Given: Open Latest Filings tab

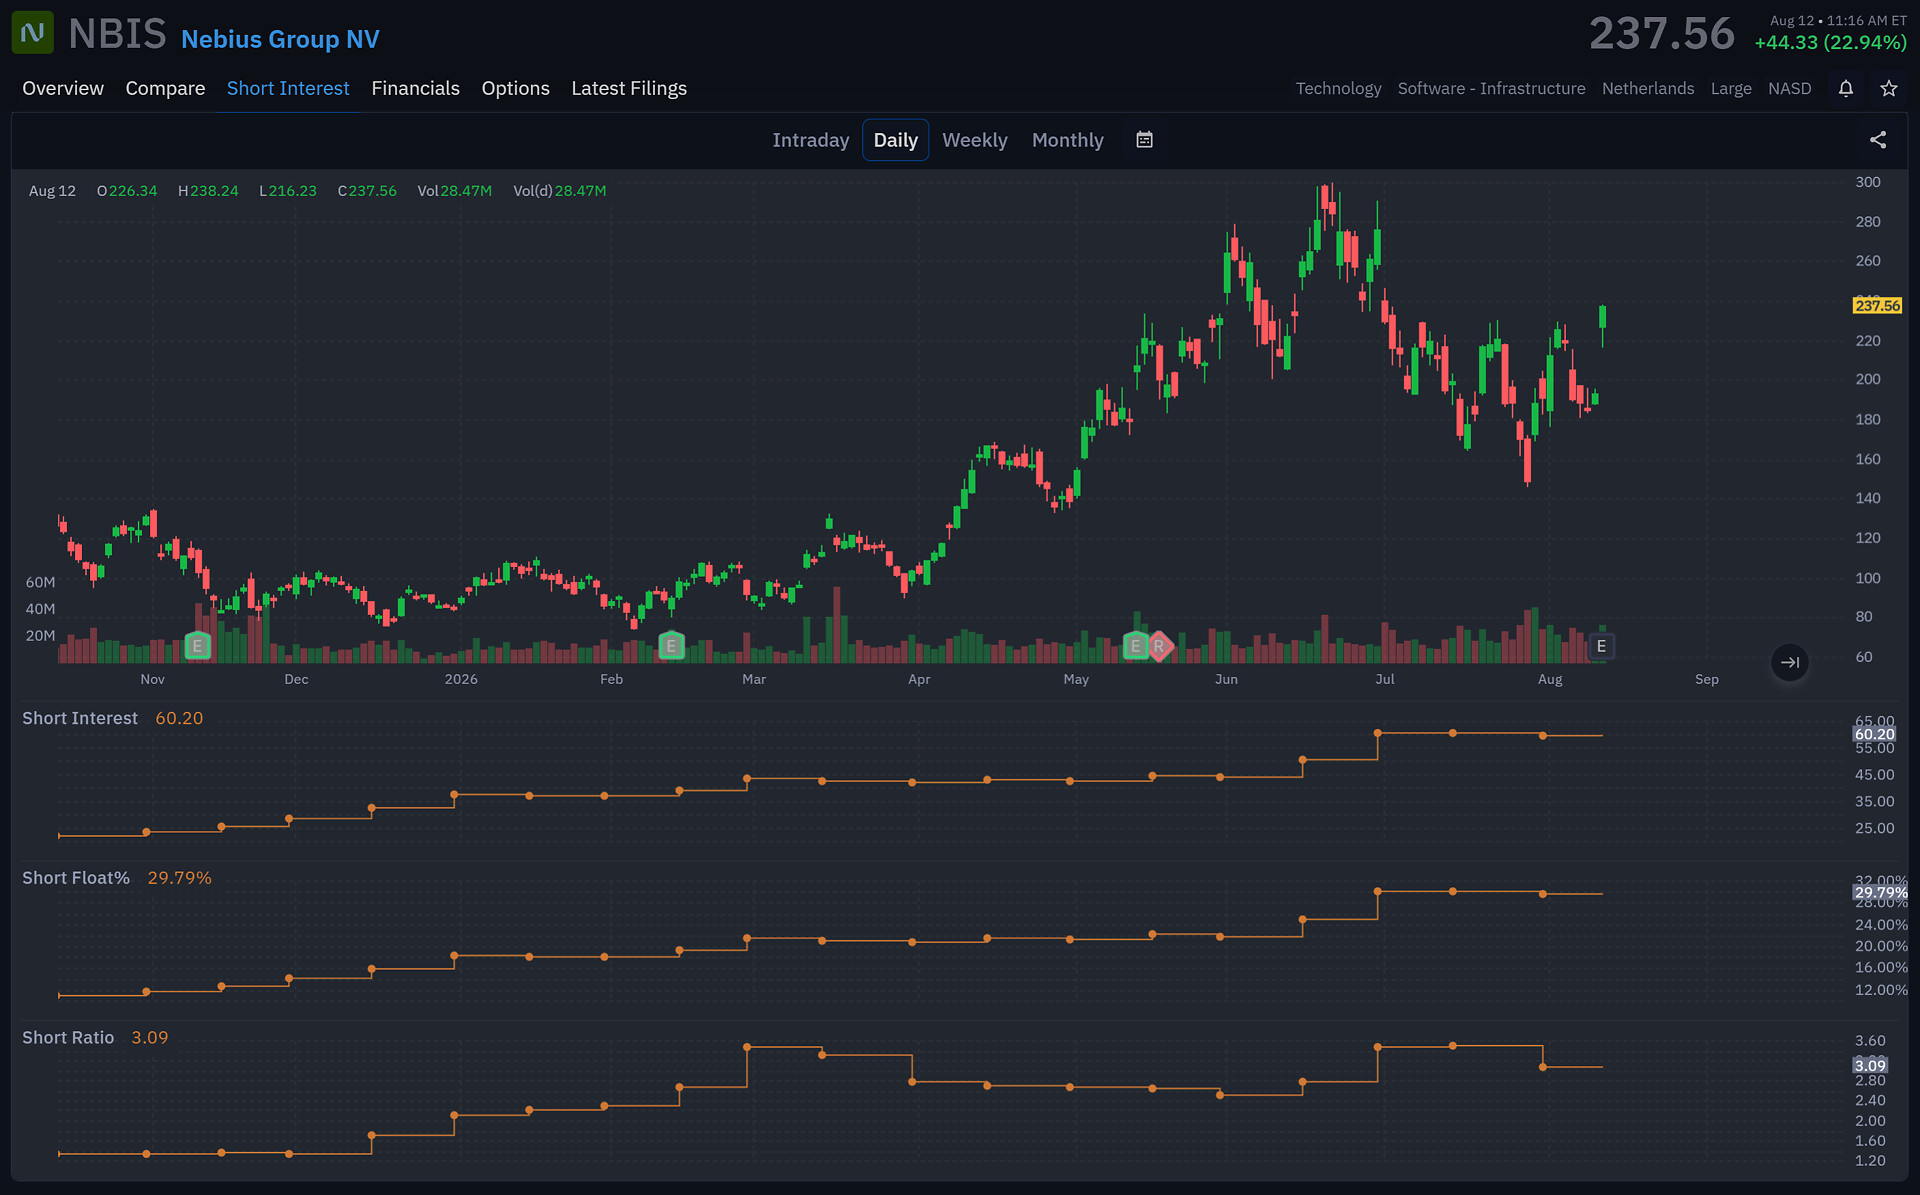Looking at the screenshot, I should tap(629, 88).
